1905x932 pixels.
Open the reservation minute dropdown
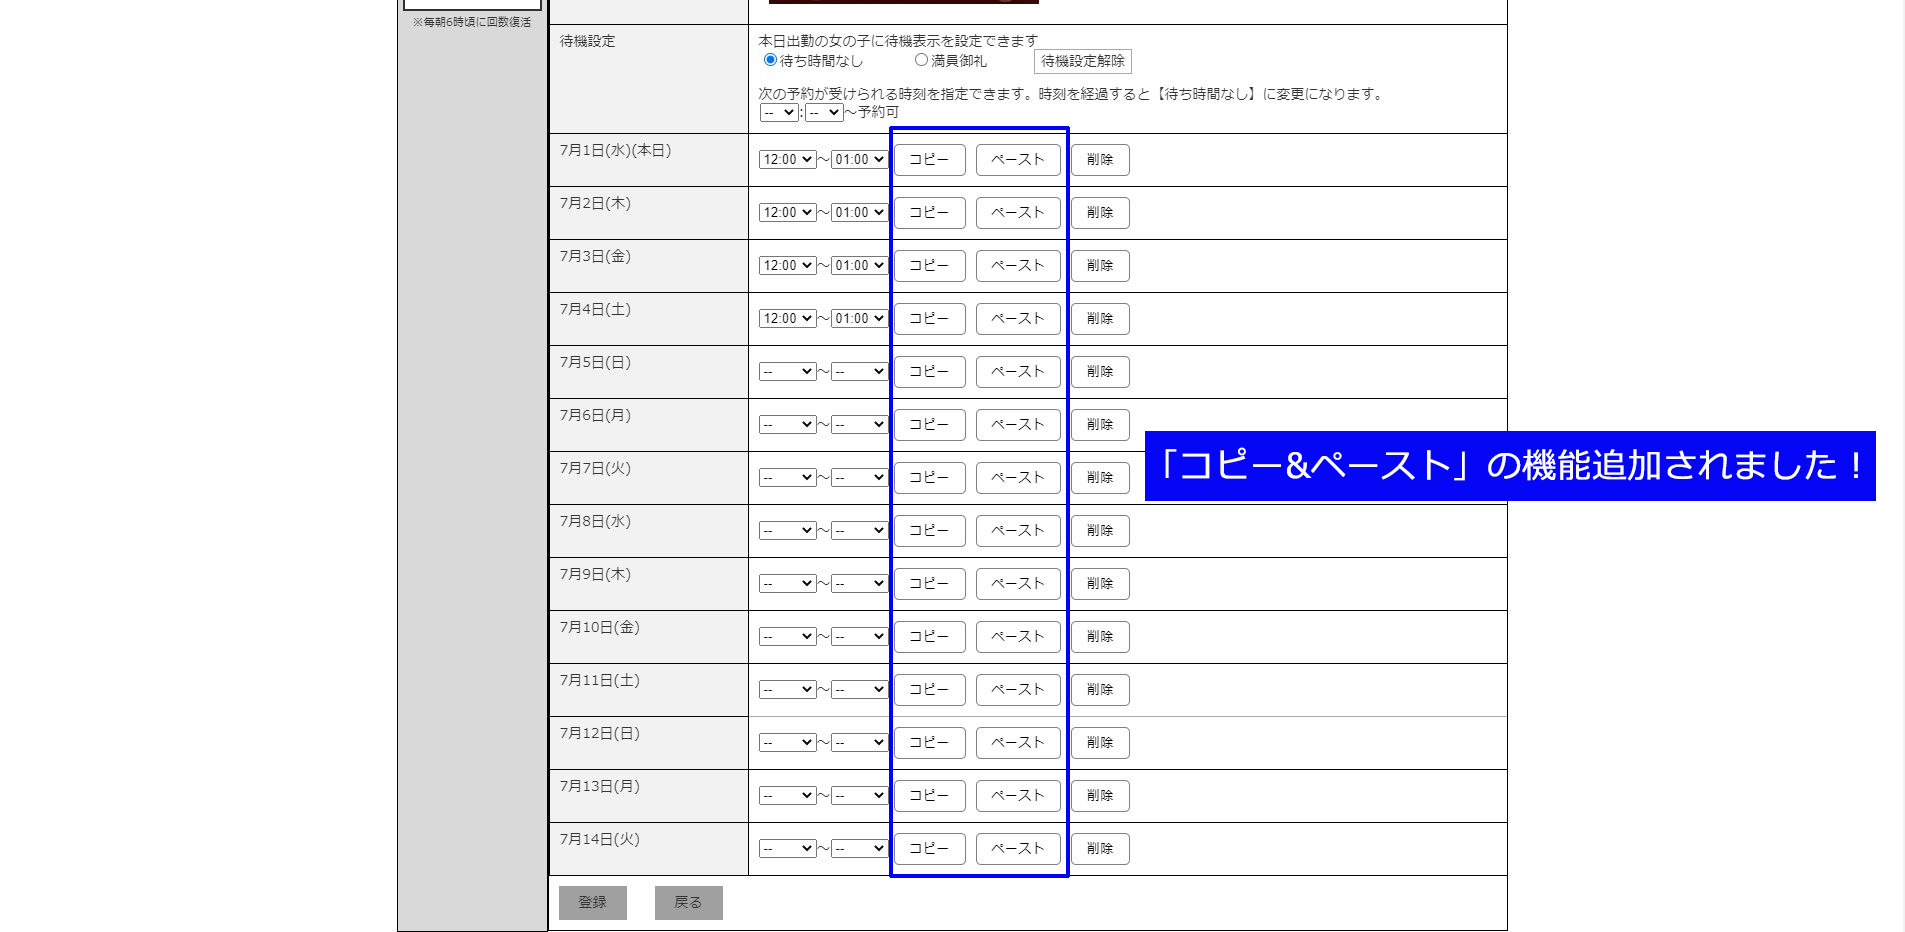click(x=824, y=113)
